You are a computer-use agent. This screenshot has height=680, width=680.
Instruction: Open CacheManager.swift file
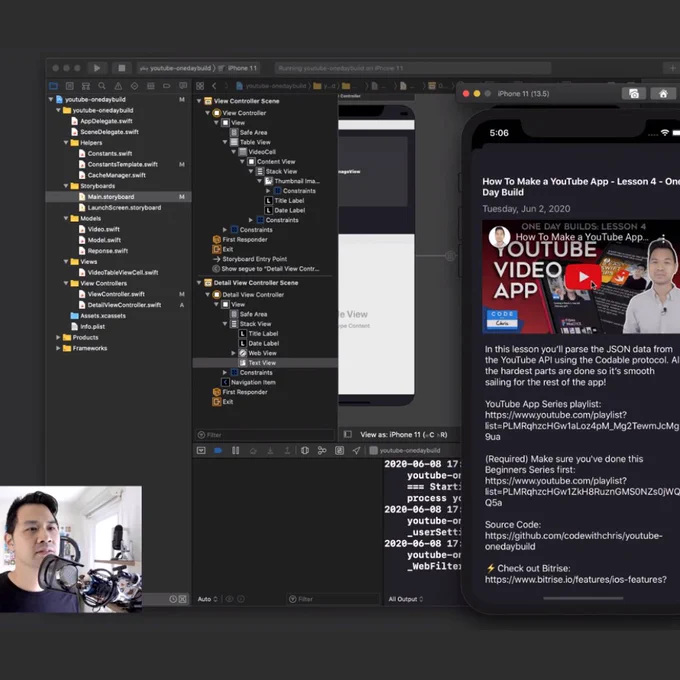tap(116, 175)
